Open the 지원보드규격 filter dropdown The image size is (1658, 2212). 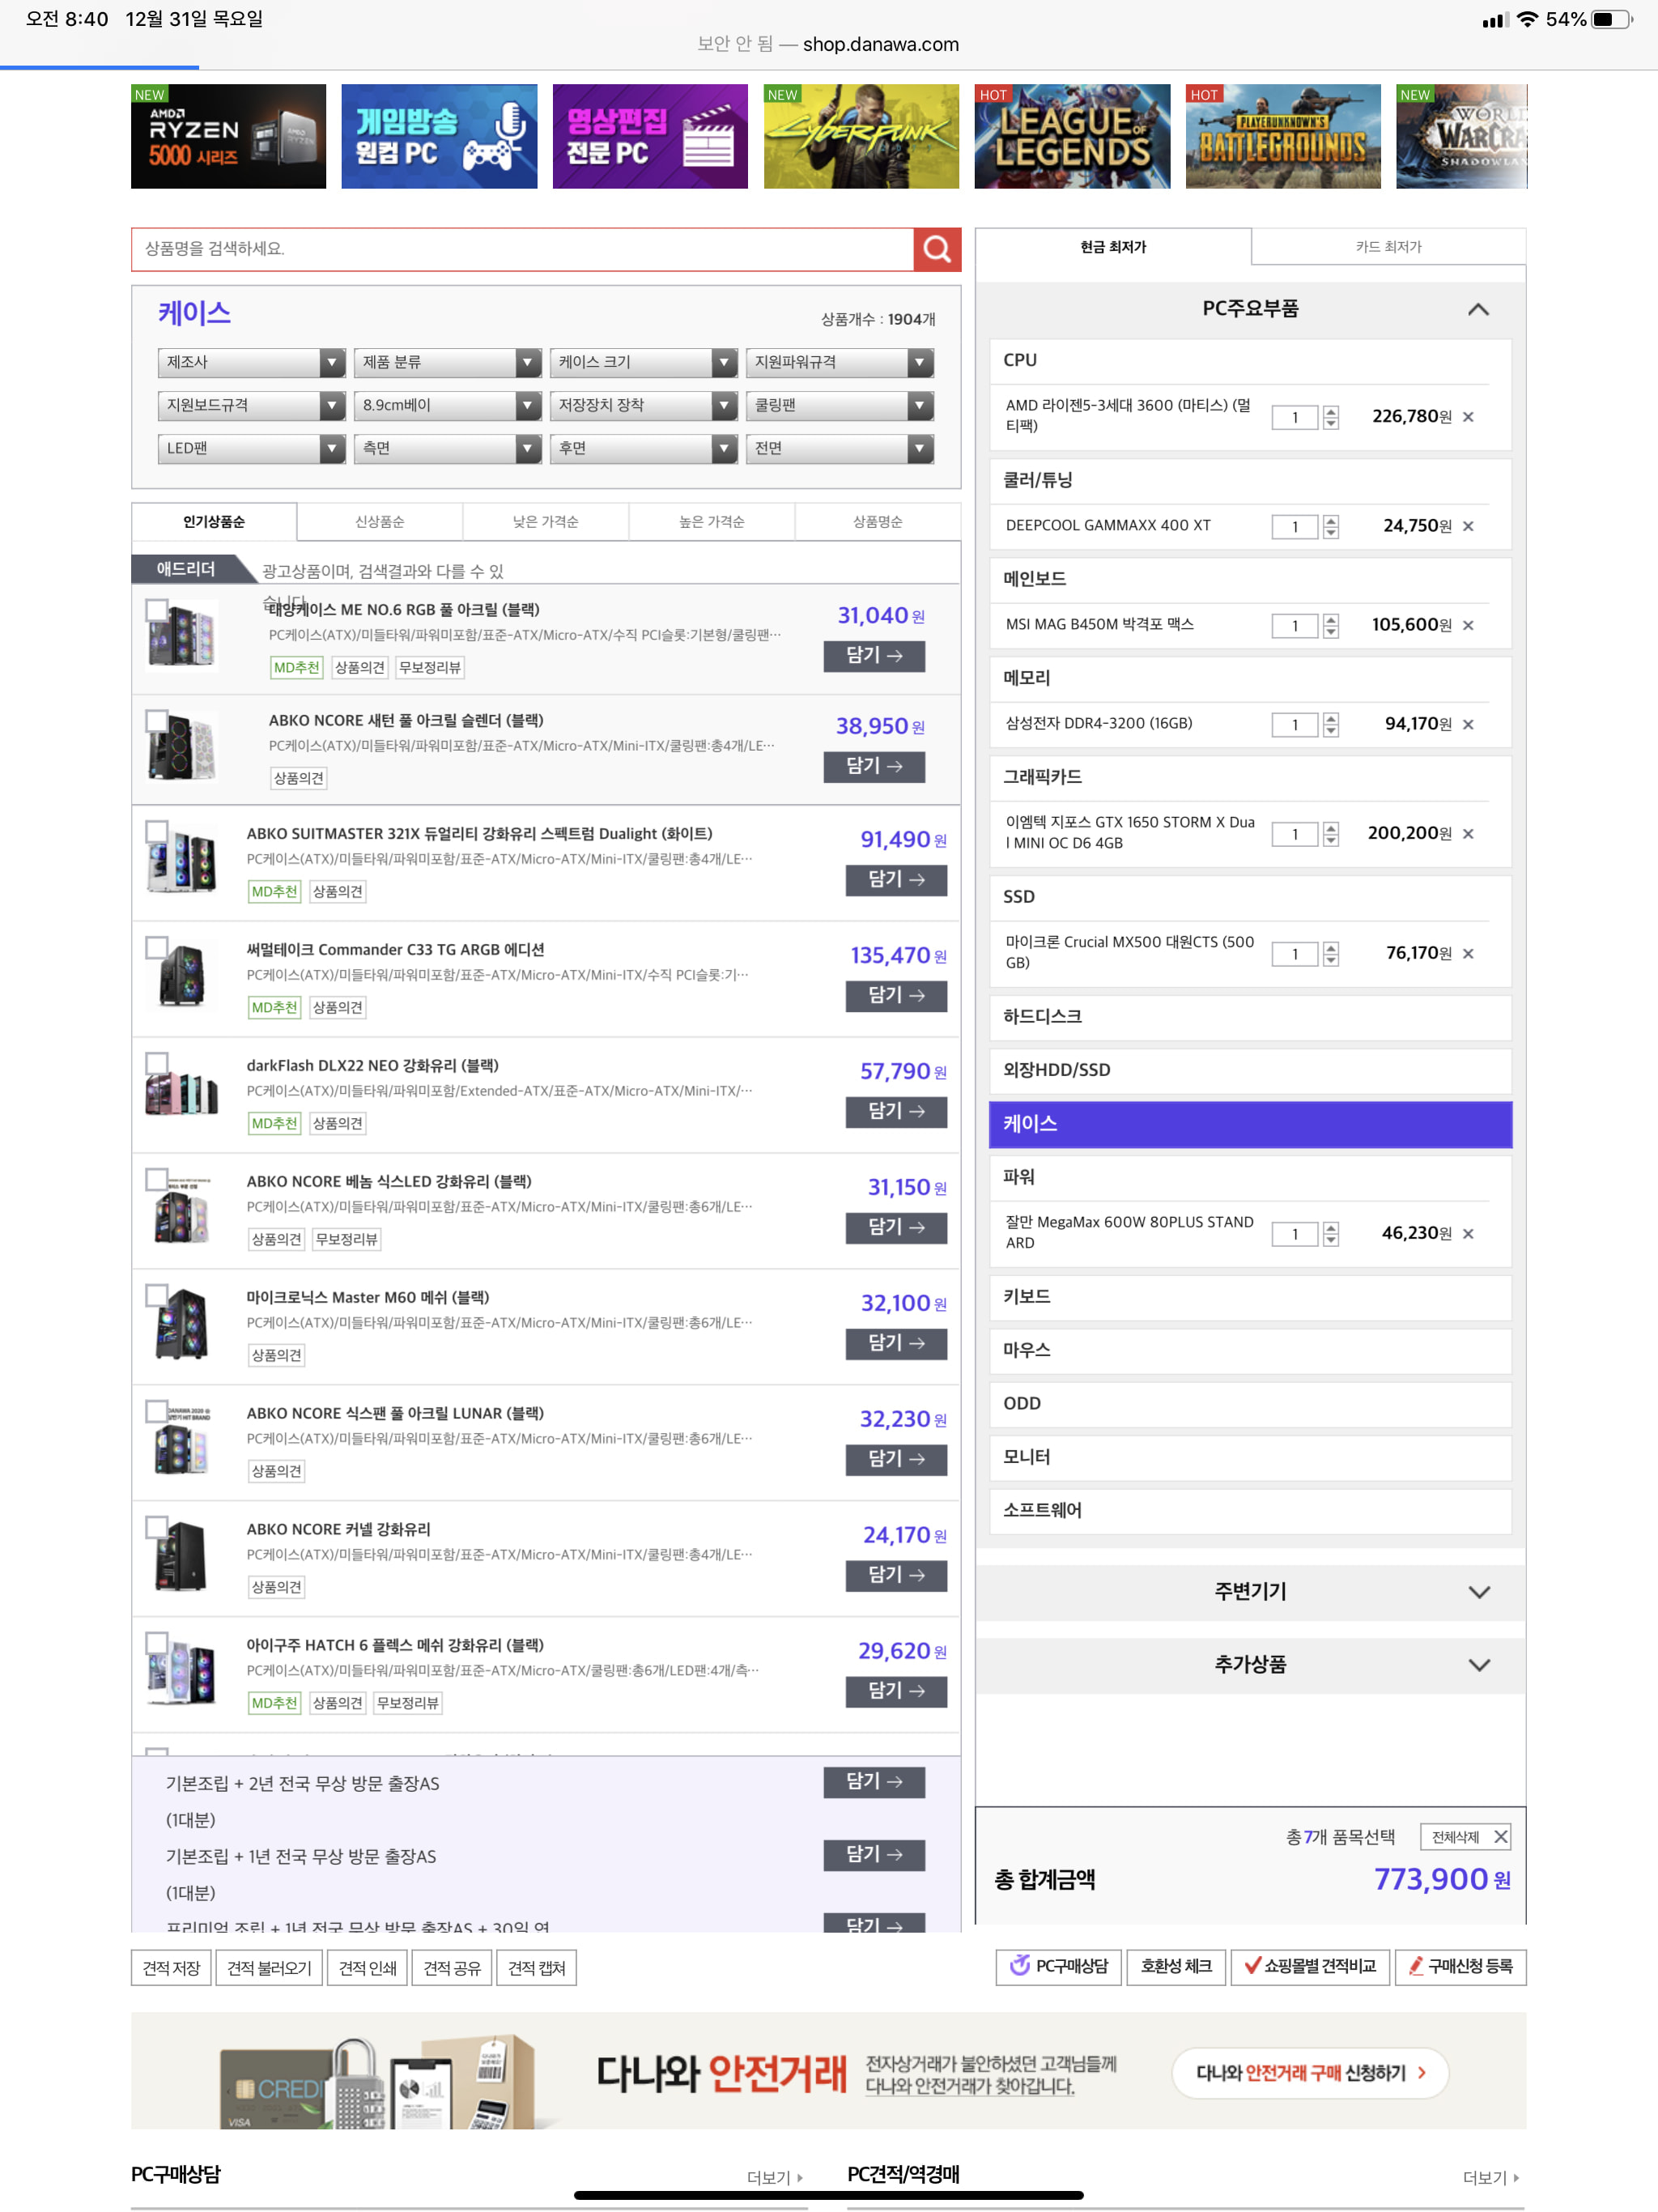click(x=251, y=405)
